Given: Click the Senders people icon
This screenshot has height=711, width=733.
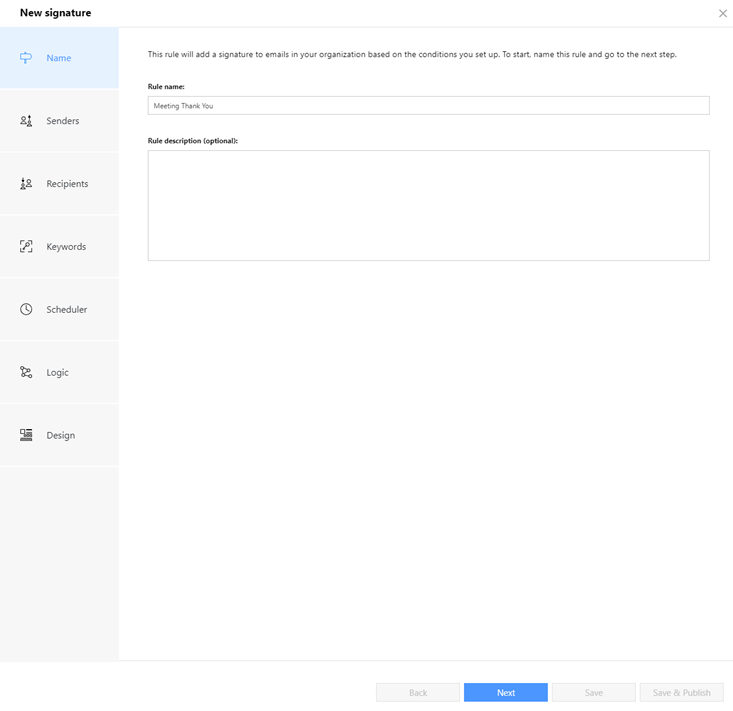Looking at the screenshot, I should pos(26,121).
